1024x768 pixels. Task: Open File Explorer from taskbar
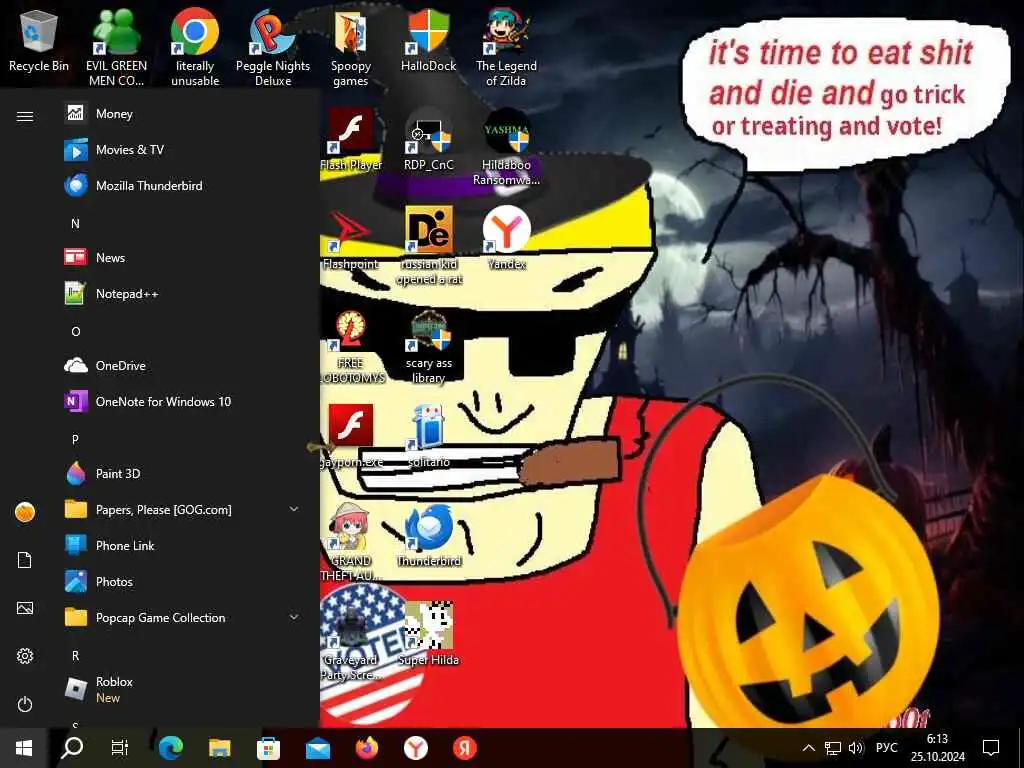click(219, 748)
